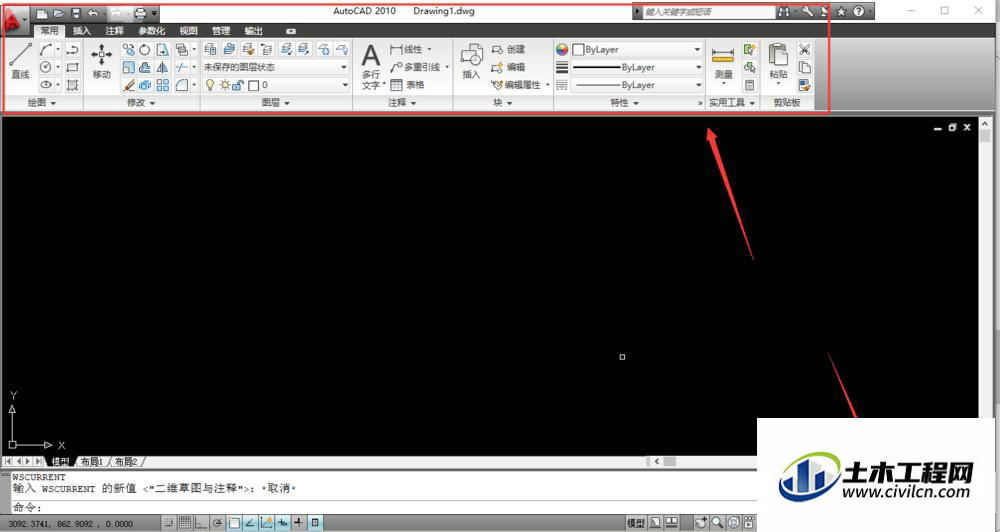This screenshot has height=532, width=1000.
Task: Switch to the 视图 ribbon tab
Action: point(188,31)
